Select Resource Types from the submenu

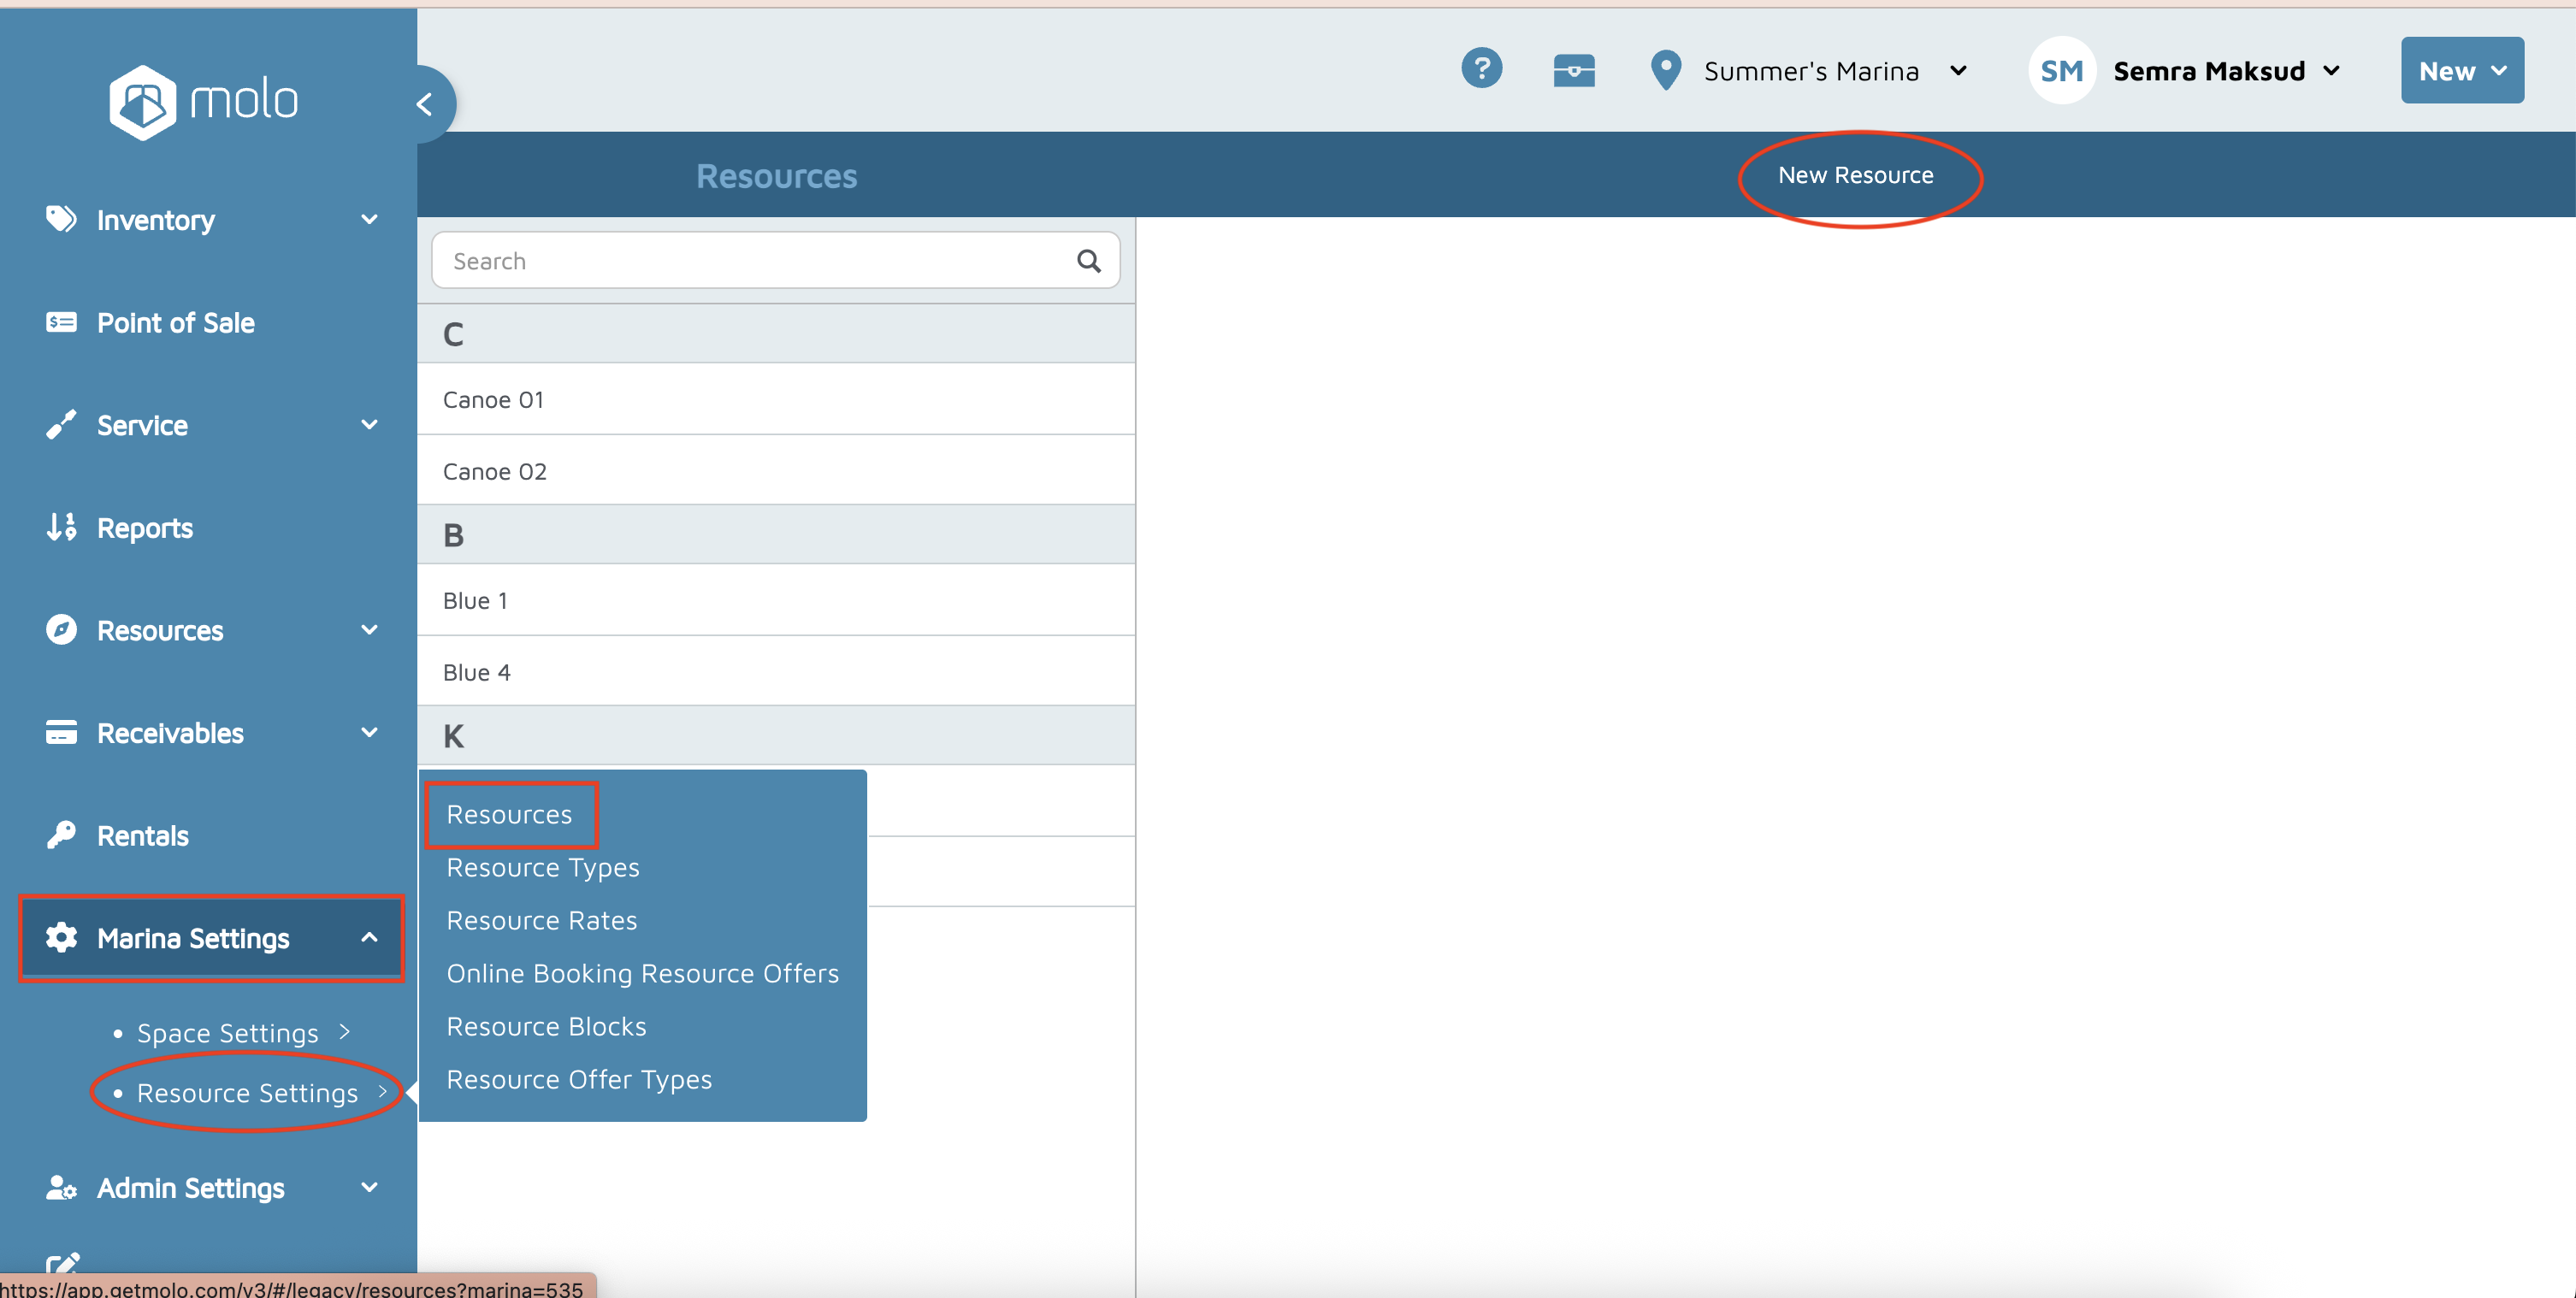pos(542,867)
